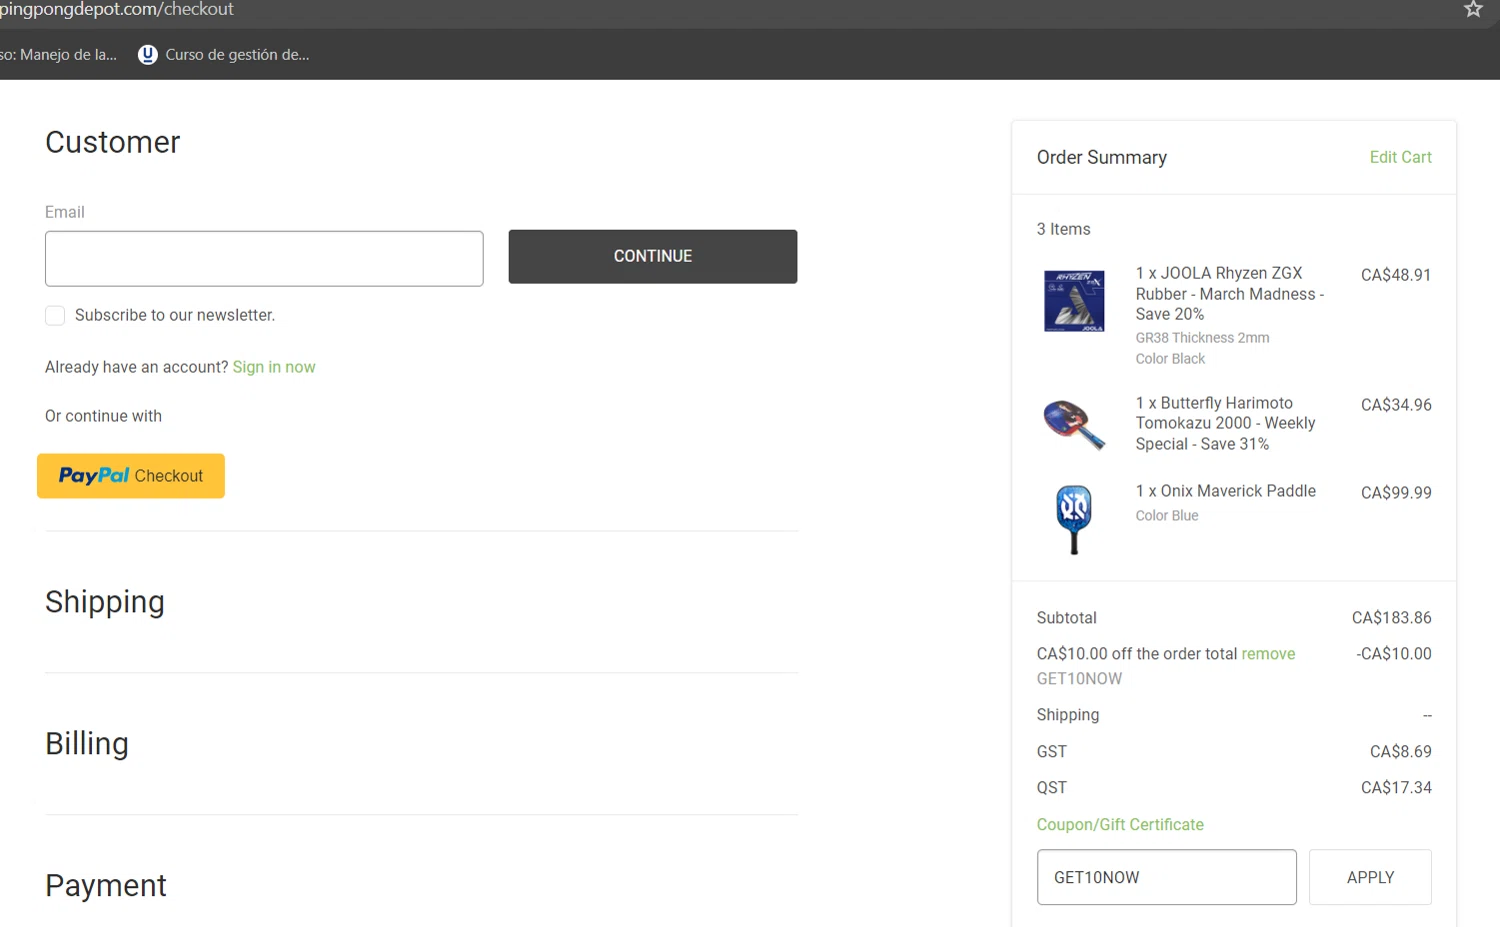Open the Curso de gestión bookmark
The image size is (1500, 927).
[x=224, y=55]
